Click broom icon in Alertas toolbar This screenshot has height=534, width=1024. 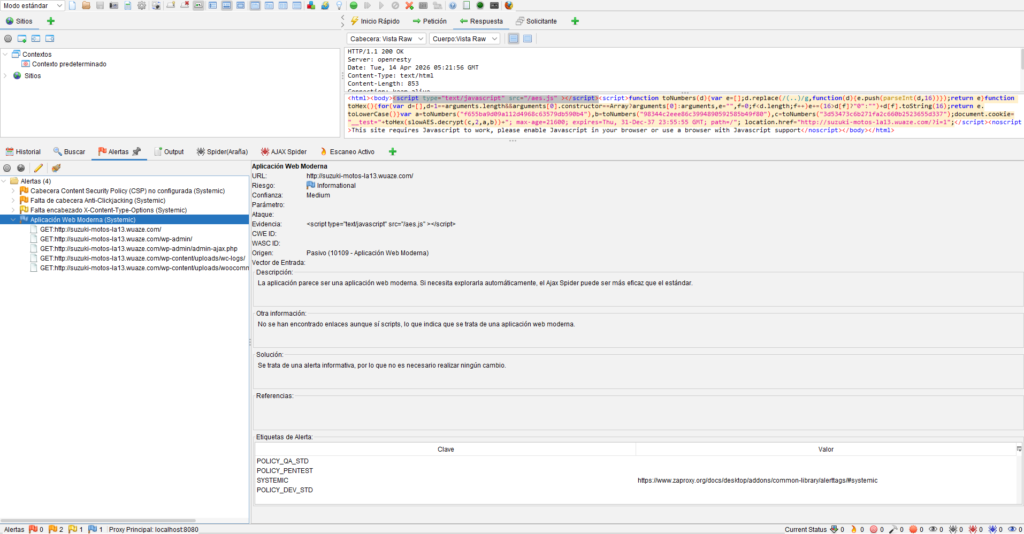(x=56, y=168)
